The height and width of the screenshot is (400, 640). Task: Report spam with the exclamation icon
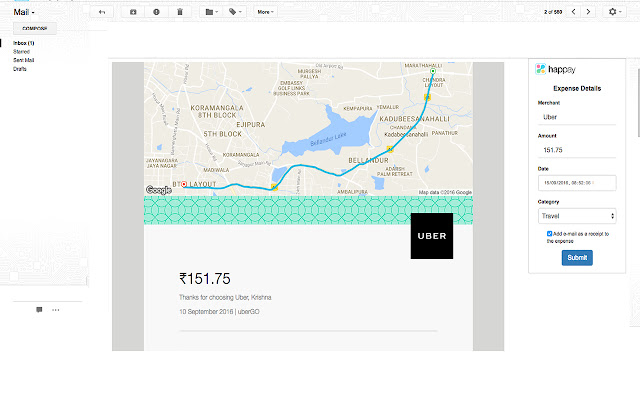(156, 12)
